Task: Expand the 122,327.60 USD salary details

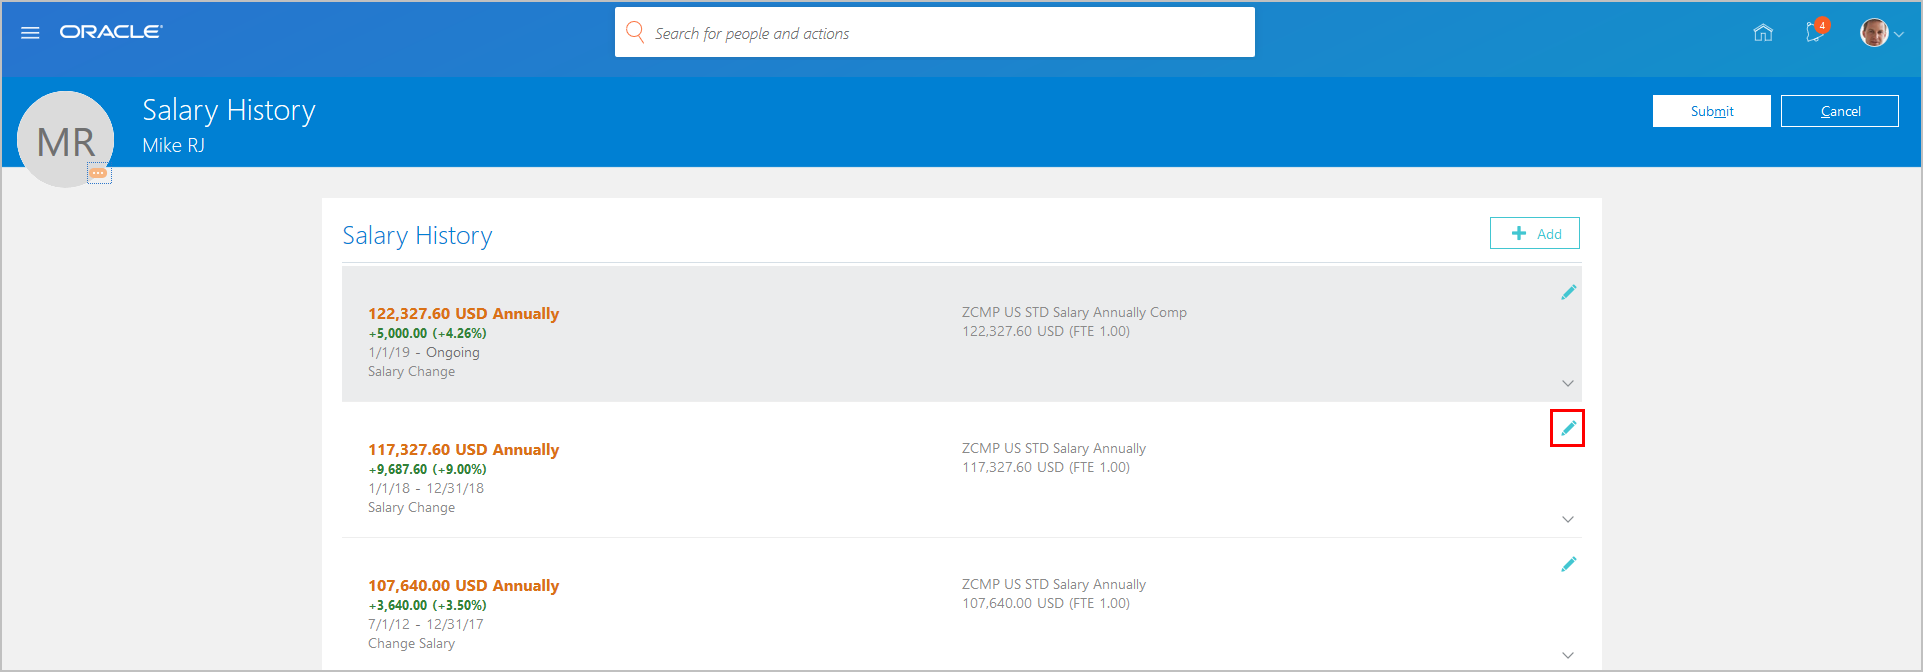Action: click(x=1568, y=383)
